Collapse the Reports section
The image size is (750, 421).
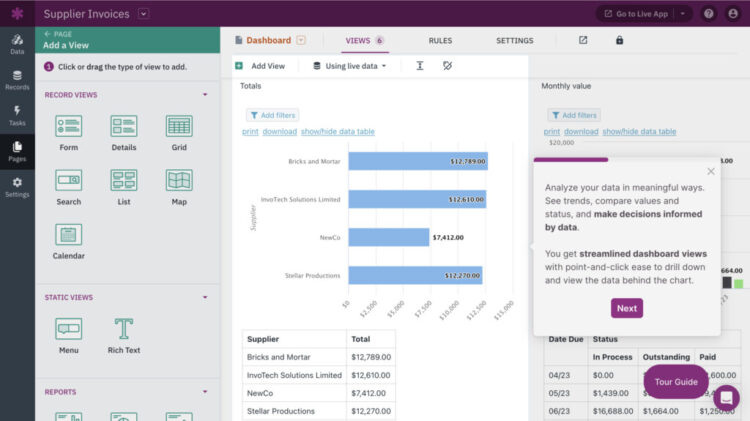point(205,392)
